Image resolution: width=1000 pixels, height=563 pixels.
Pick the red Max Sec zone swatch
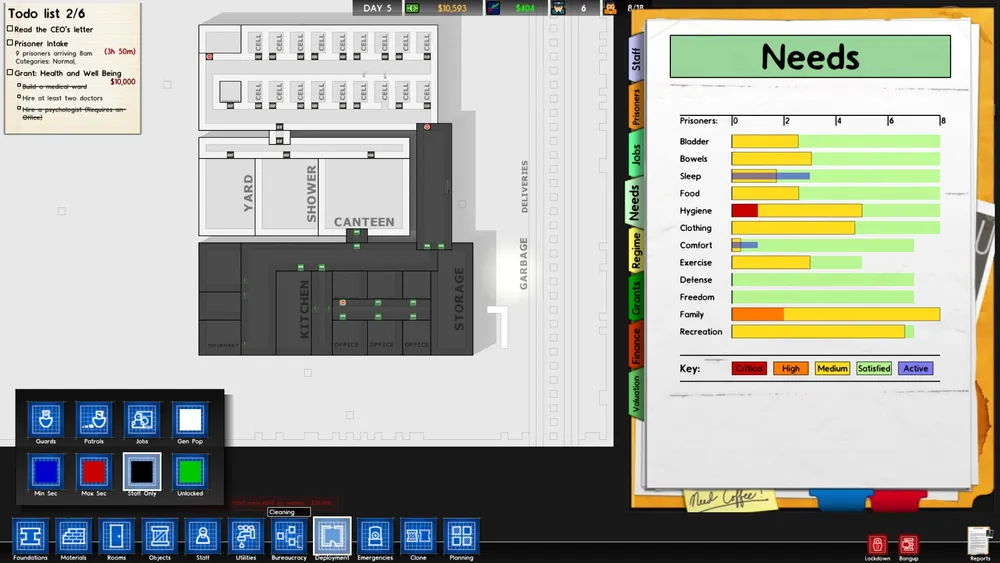pyautogui.click(x=94, y=472)
